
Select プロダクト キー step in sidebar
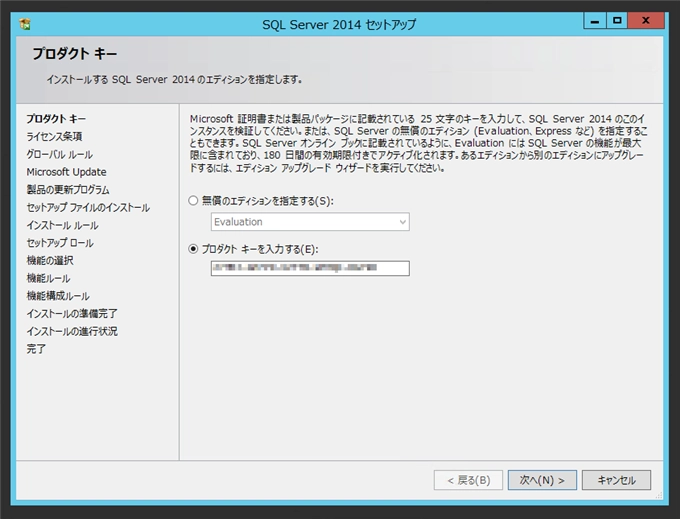coord(56,119)
